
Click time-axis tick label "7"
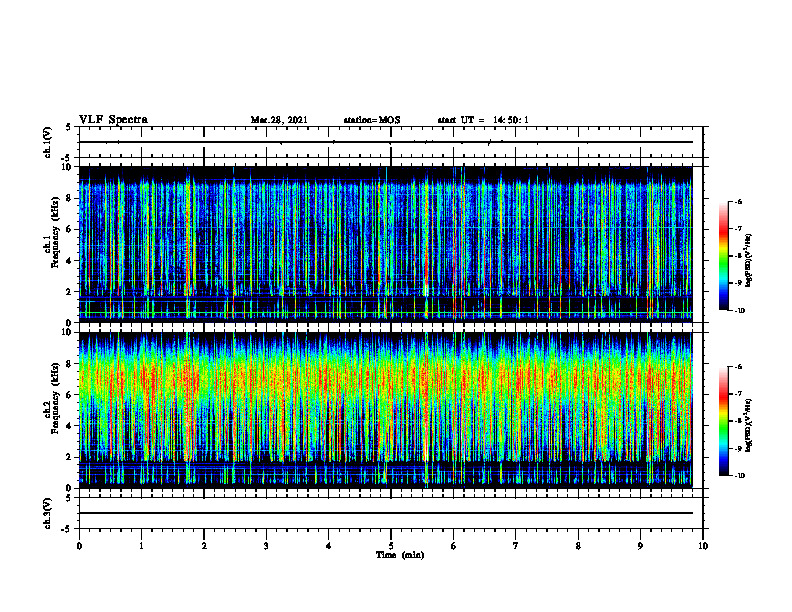(516, 546)
